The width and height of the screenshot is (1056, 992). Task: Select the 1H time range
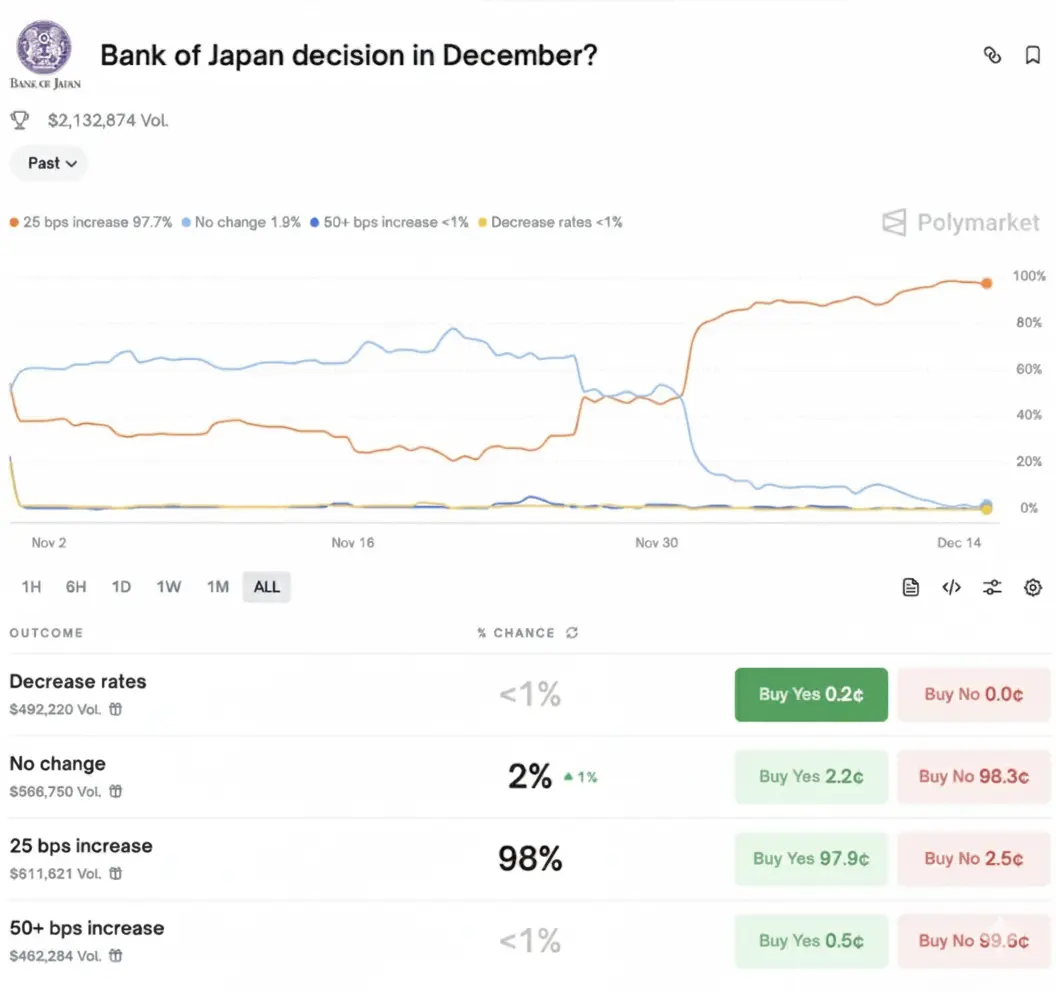point(31,587)
